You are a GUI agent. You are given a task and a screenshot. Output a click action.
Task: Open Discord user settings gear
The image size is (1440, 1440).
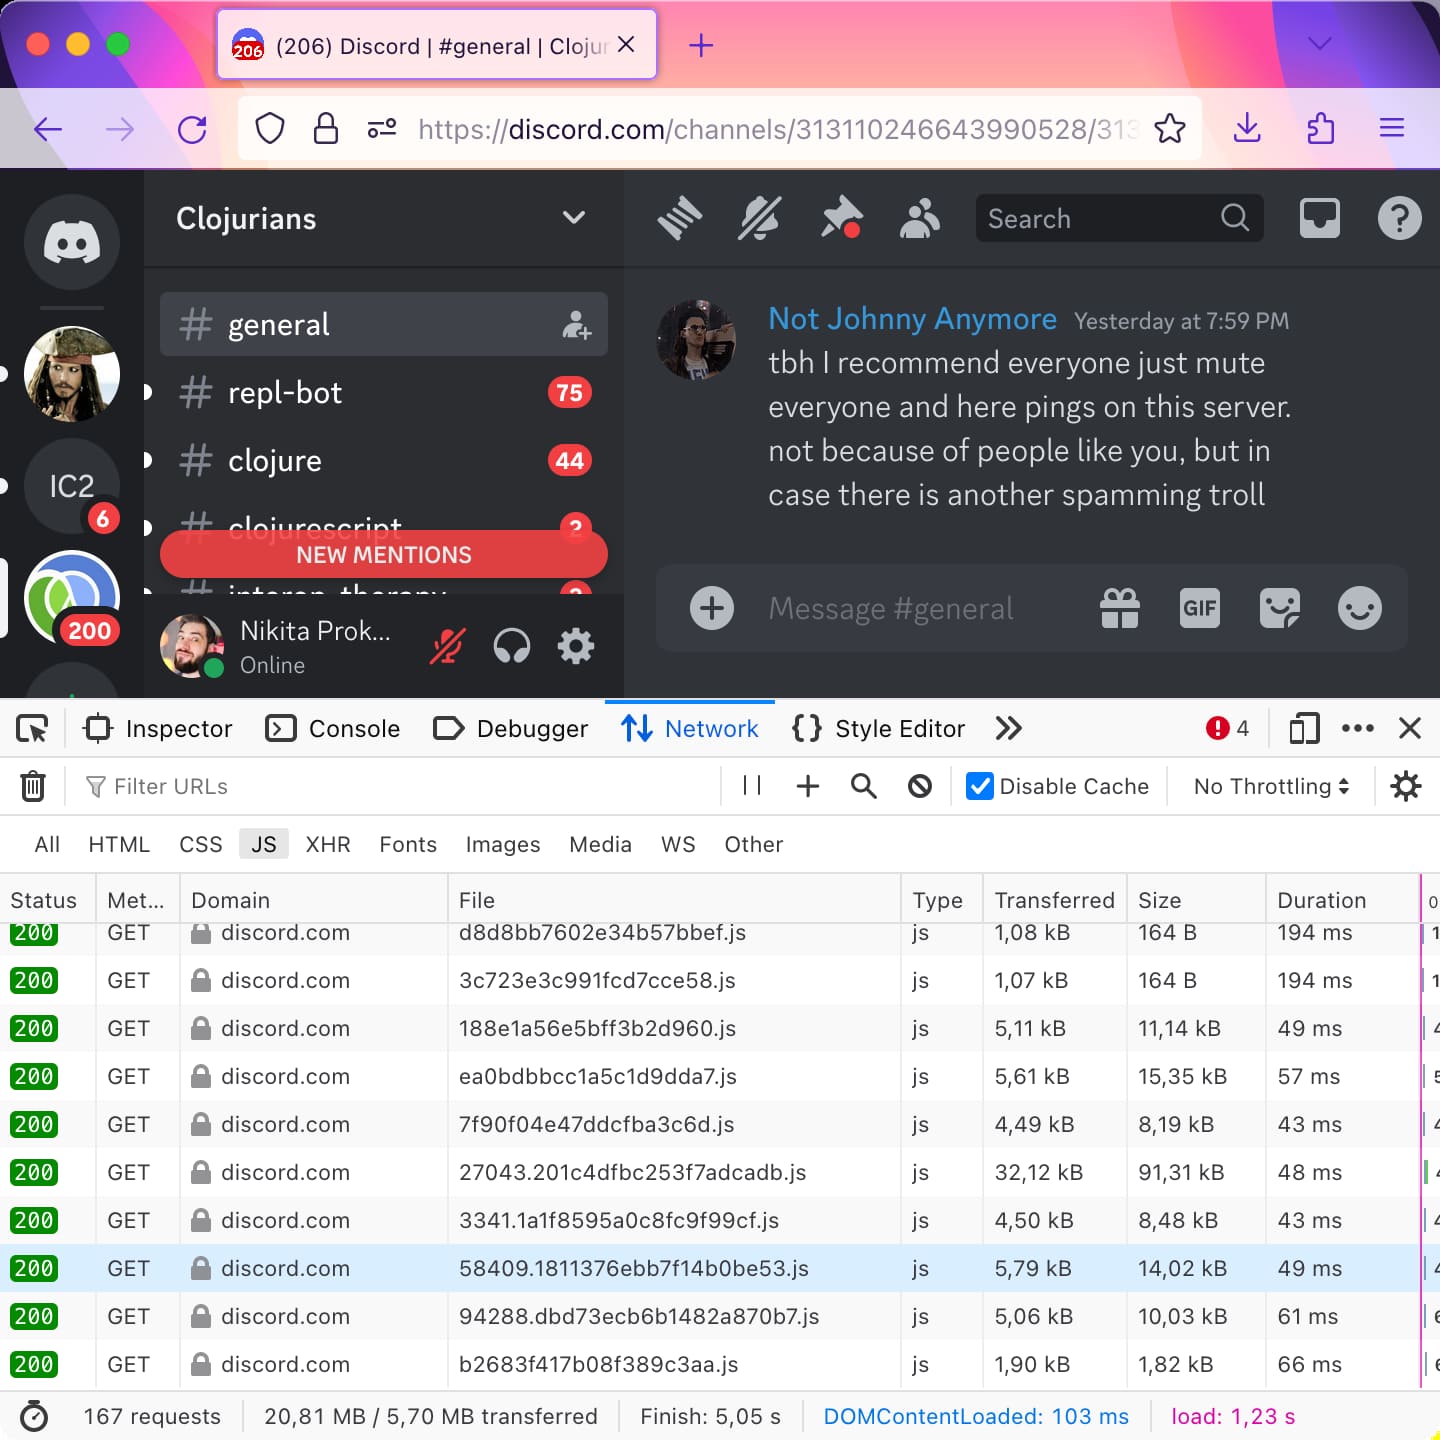(575, 646)
